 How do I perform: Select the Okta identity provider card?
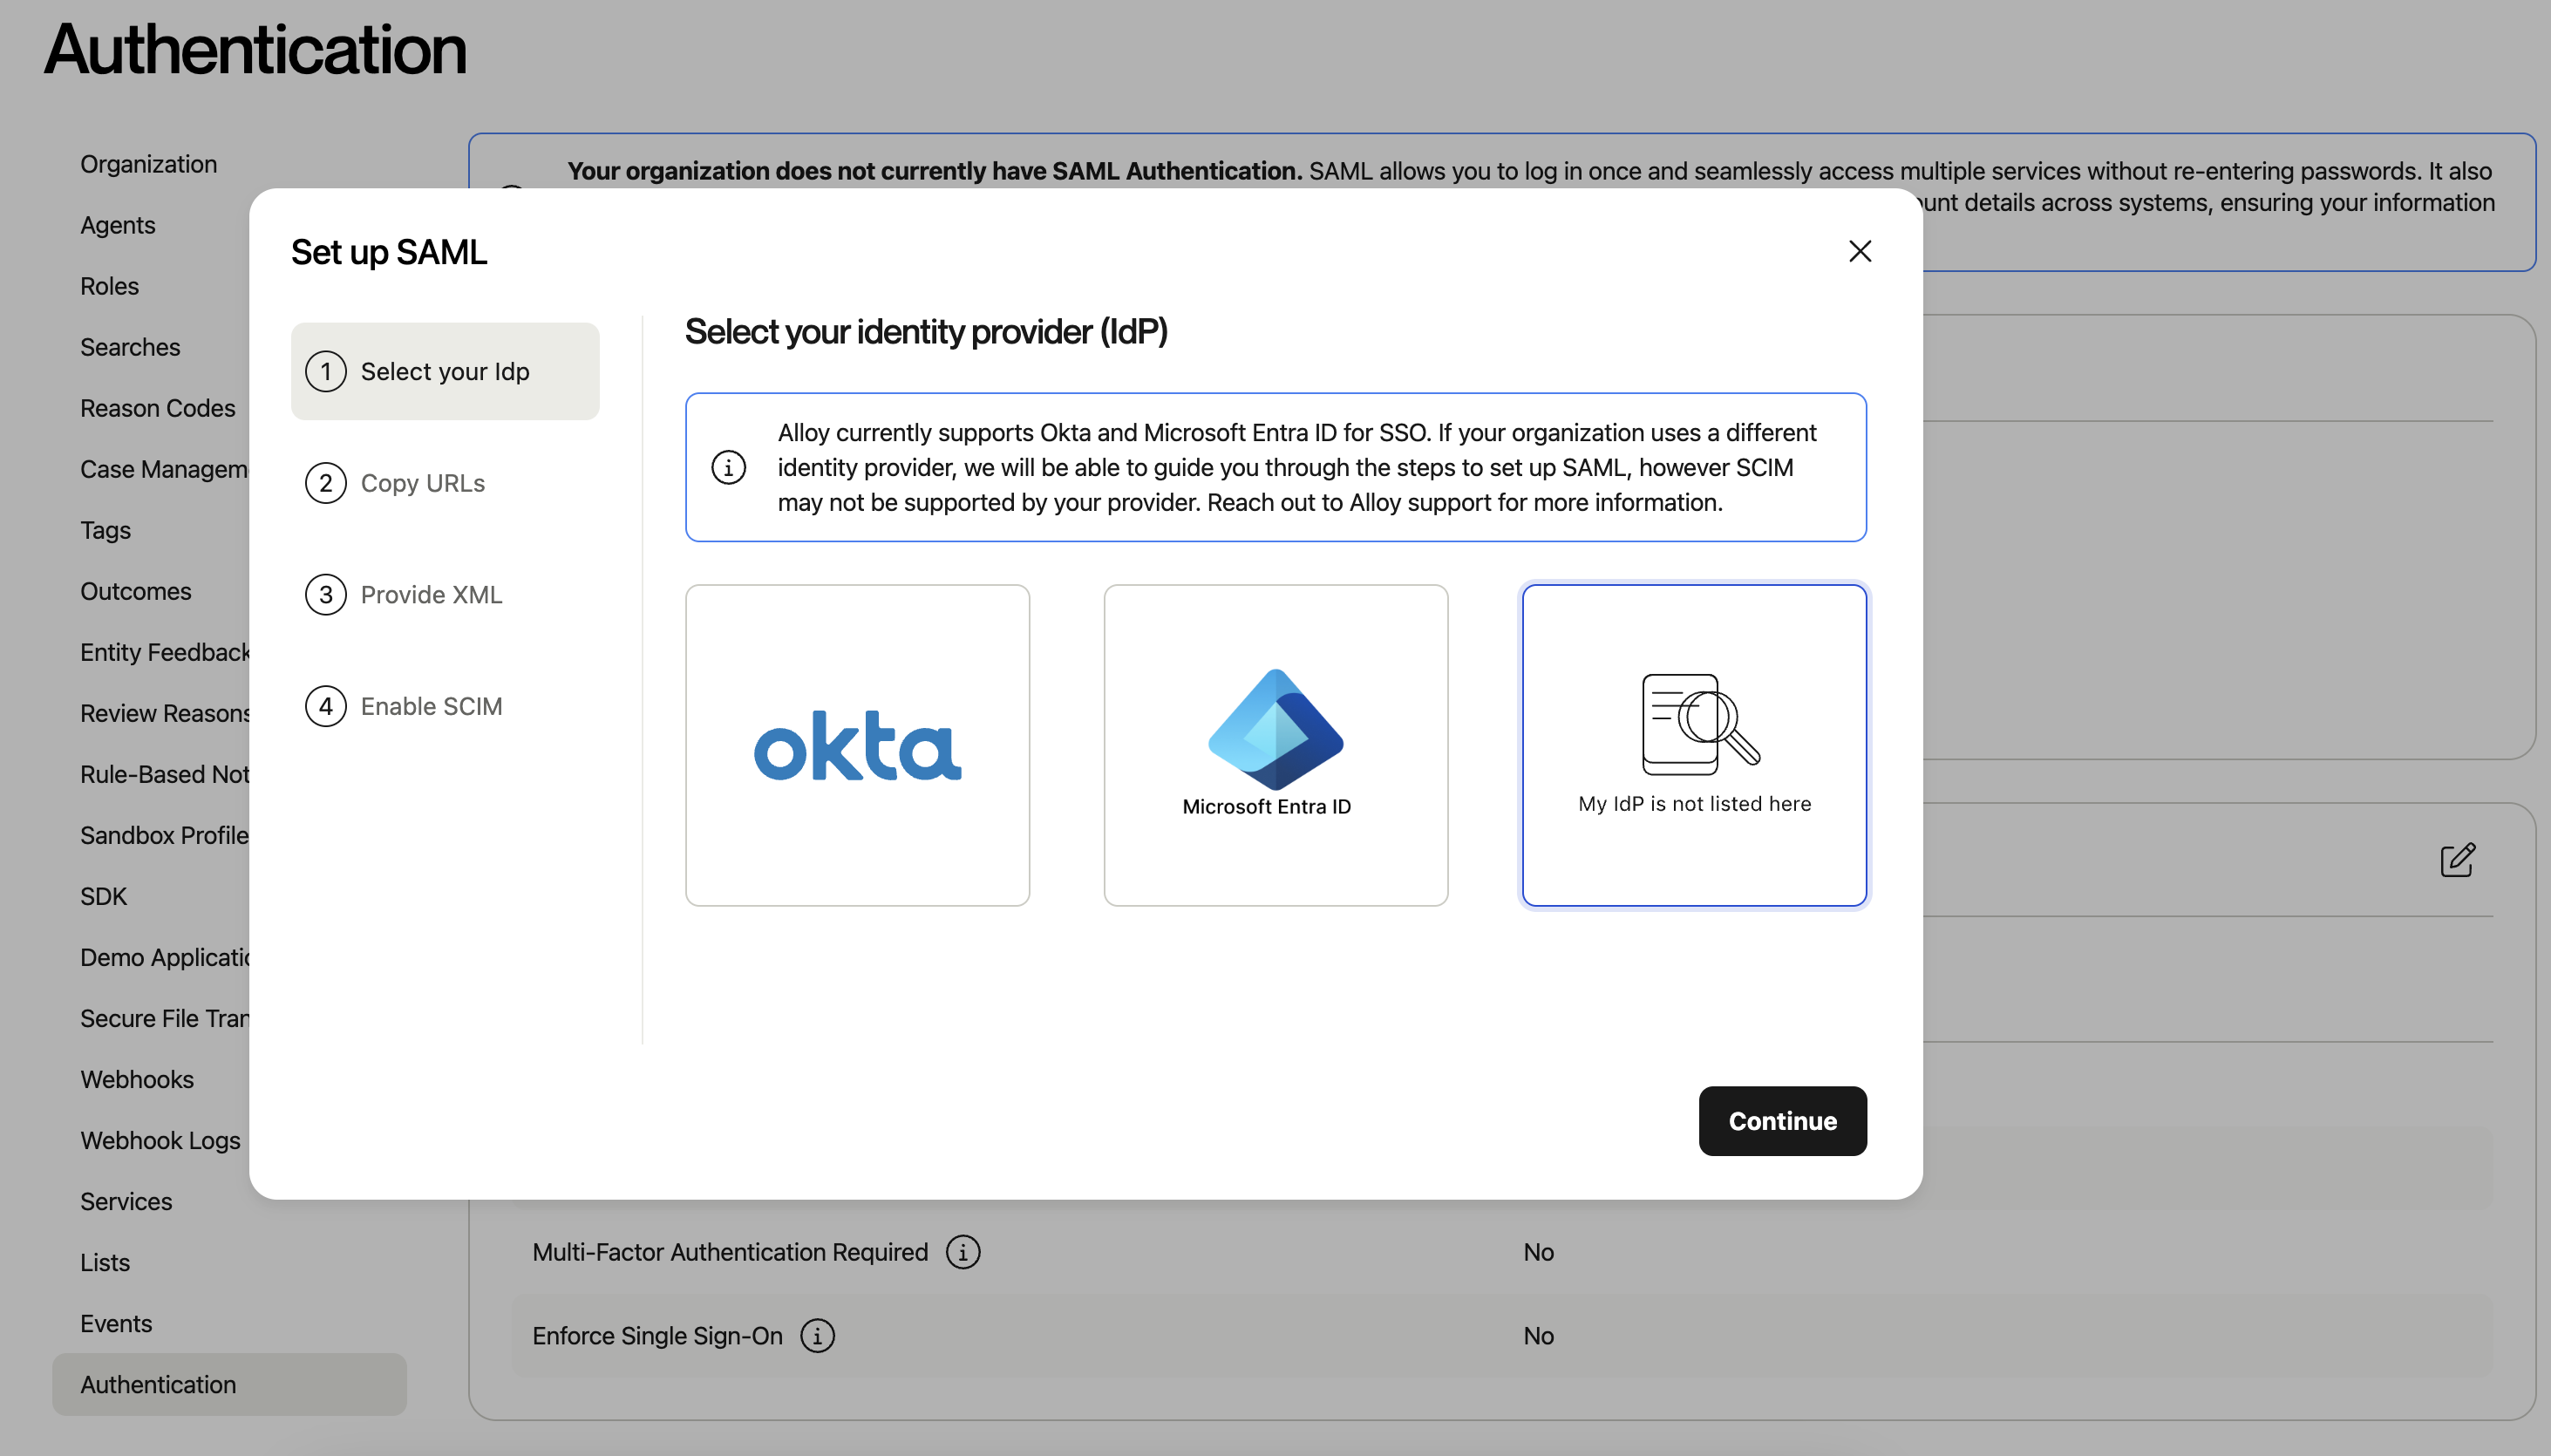pos(857,745)
